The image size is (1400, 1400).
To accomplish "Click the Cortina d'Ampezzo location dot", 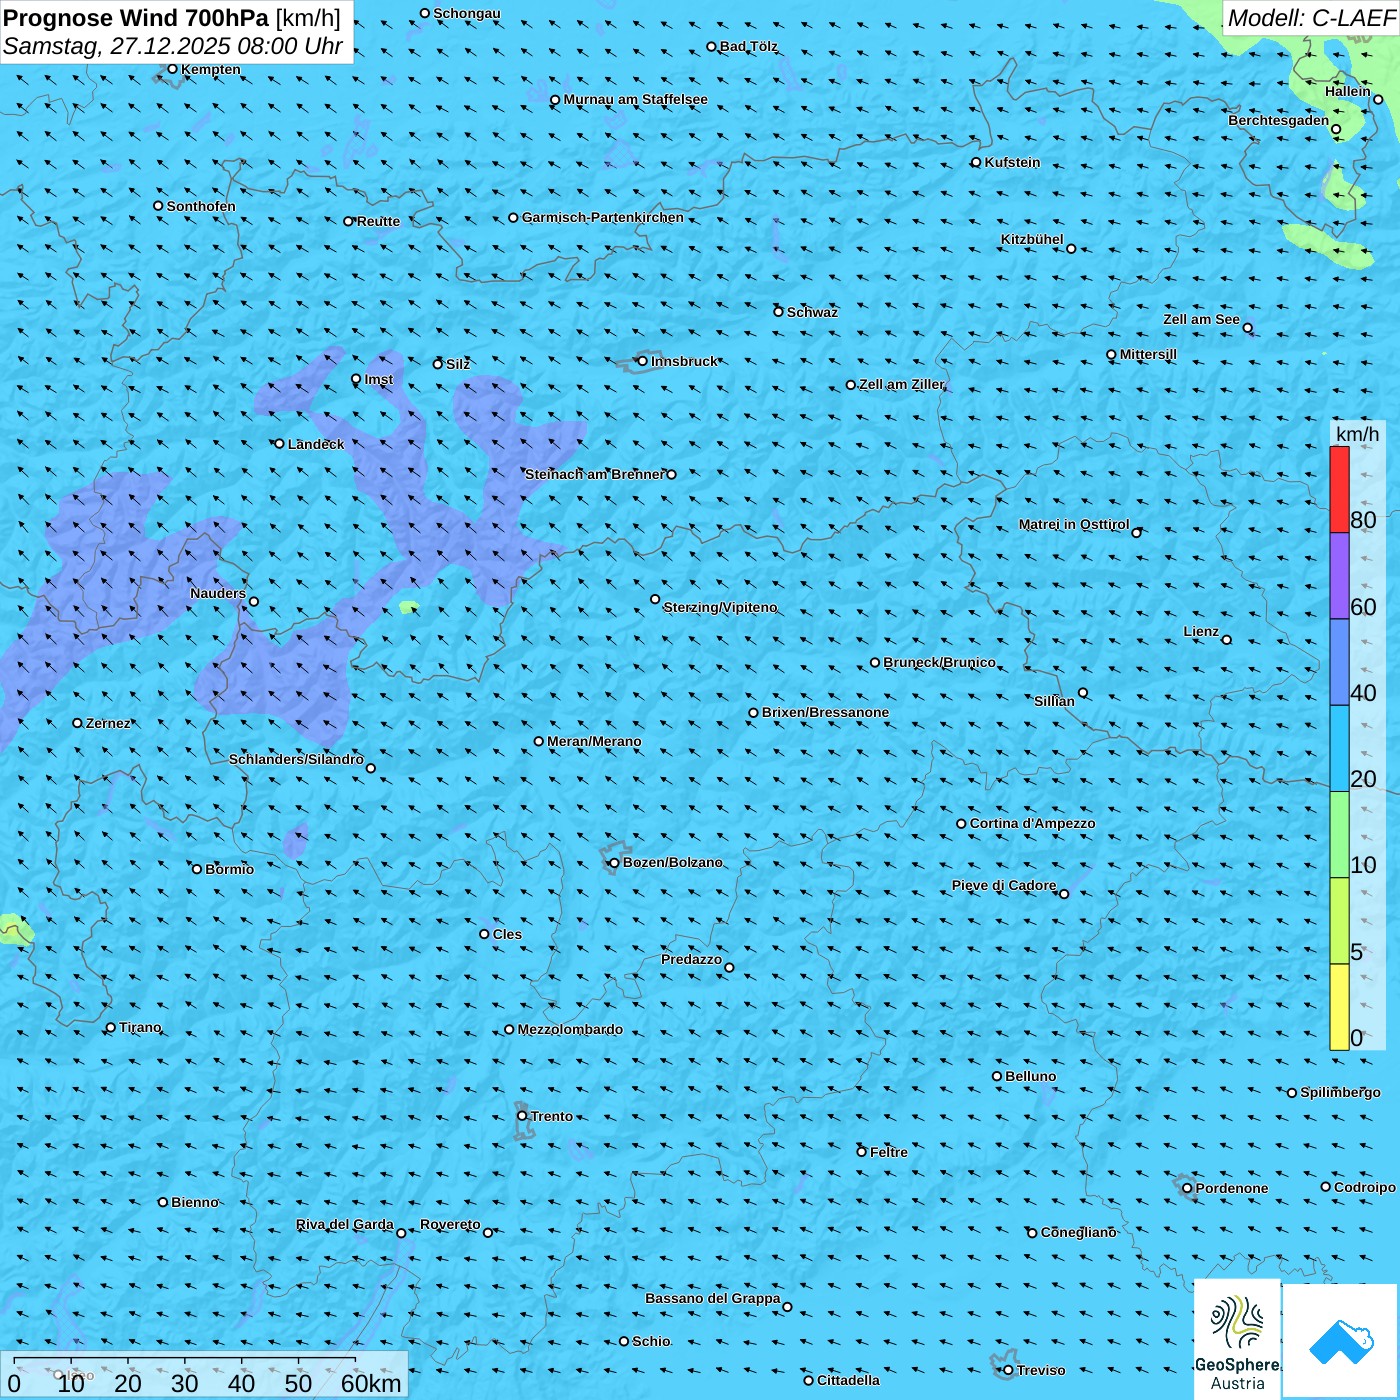I will pyautogui.click(x=962, y=824).
